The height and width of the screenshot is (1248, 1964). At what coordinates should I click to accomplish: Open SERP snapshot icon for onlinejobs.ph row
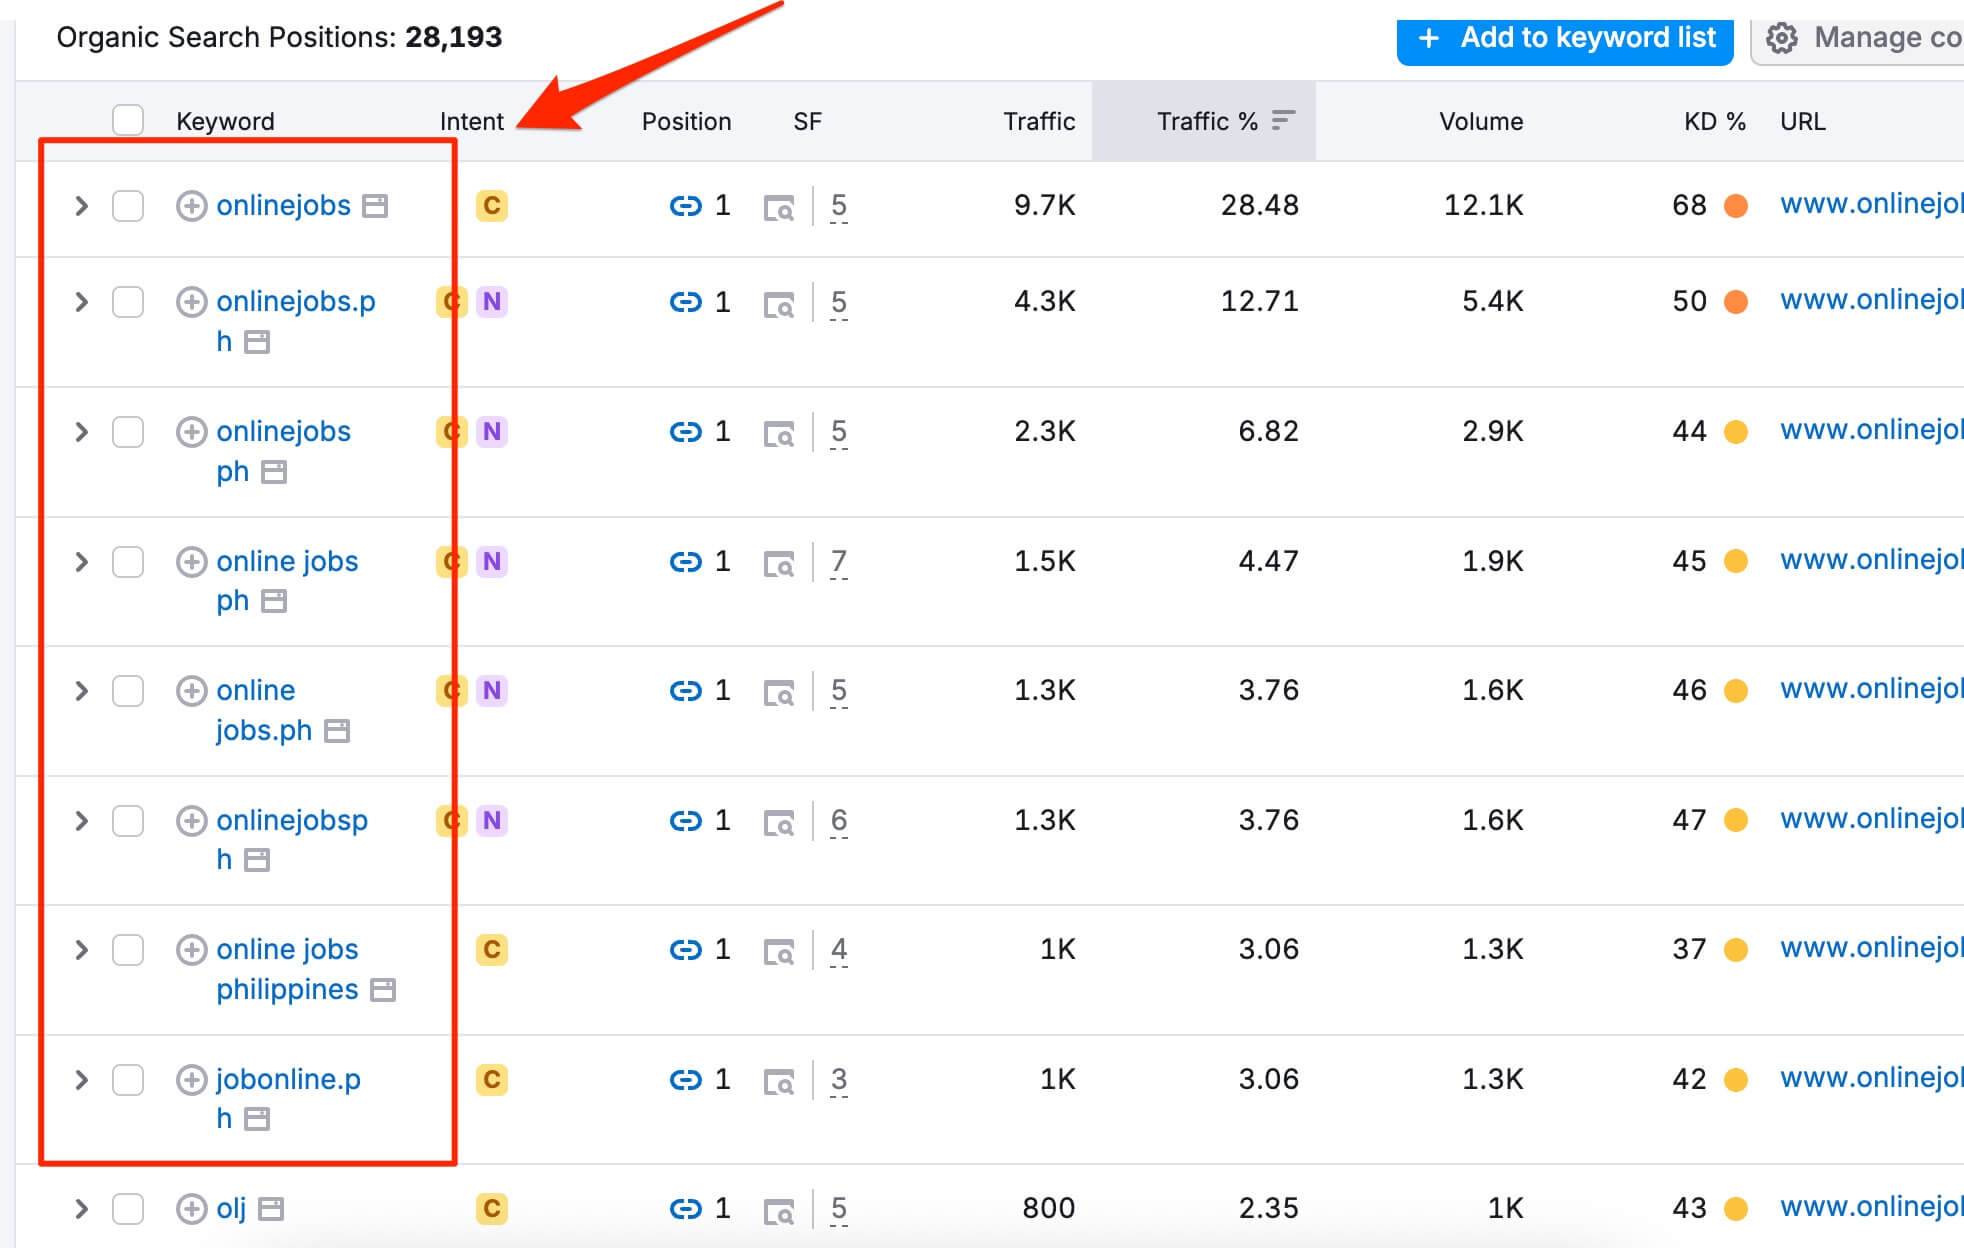coord(778,304)
